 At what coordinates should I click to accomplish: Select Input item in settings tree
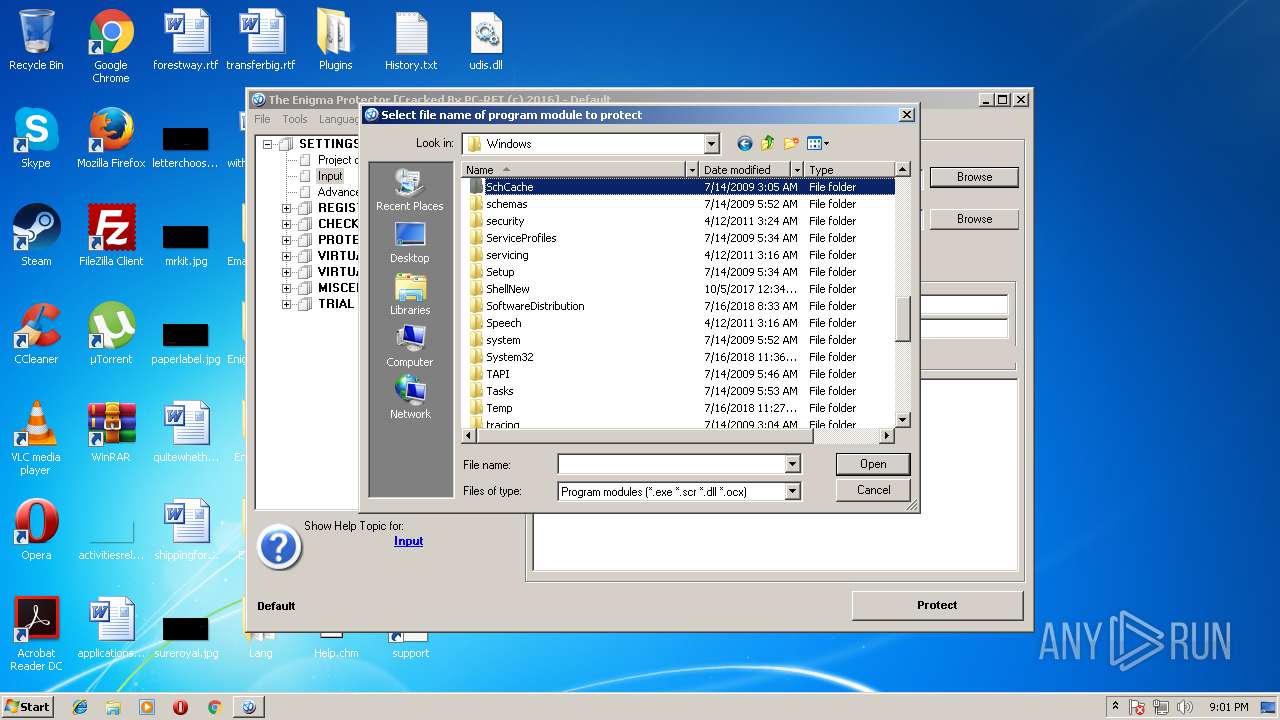330,176
